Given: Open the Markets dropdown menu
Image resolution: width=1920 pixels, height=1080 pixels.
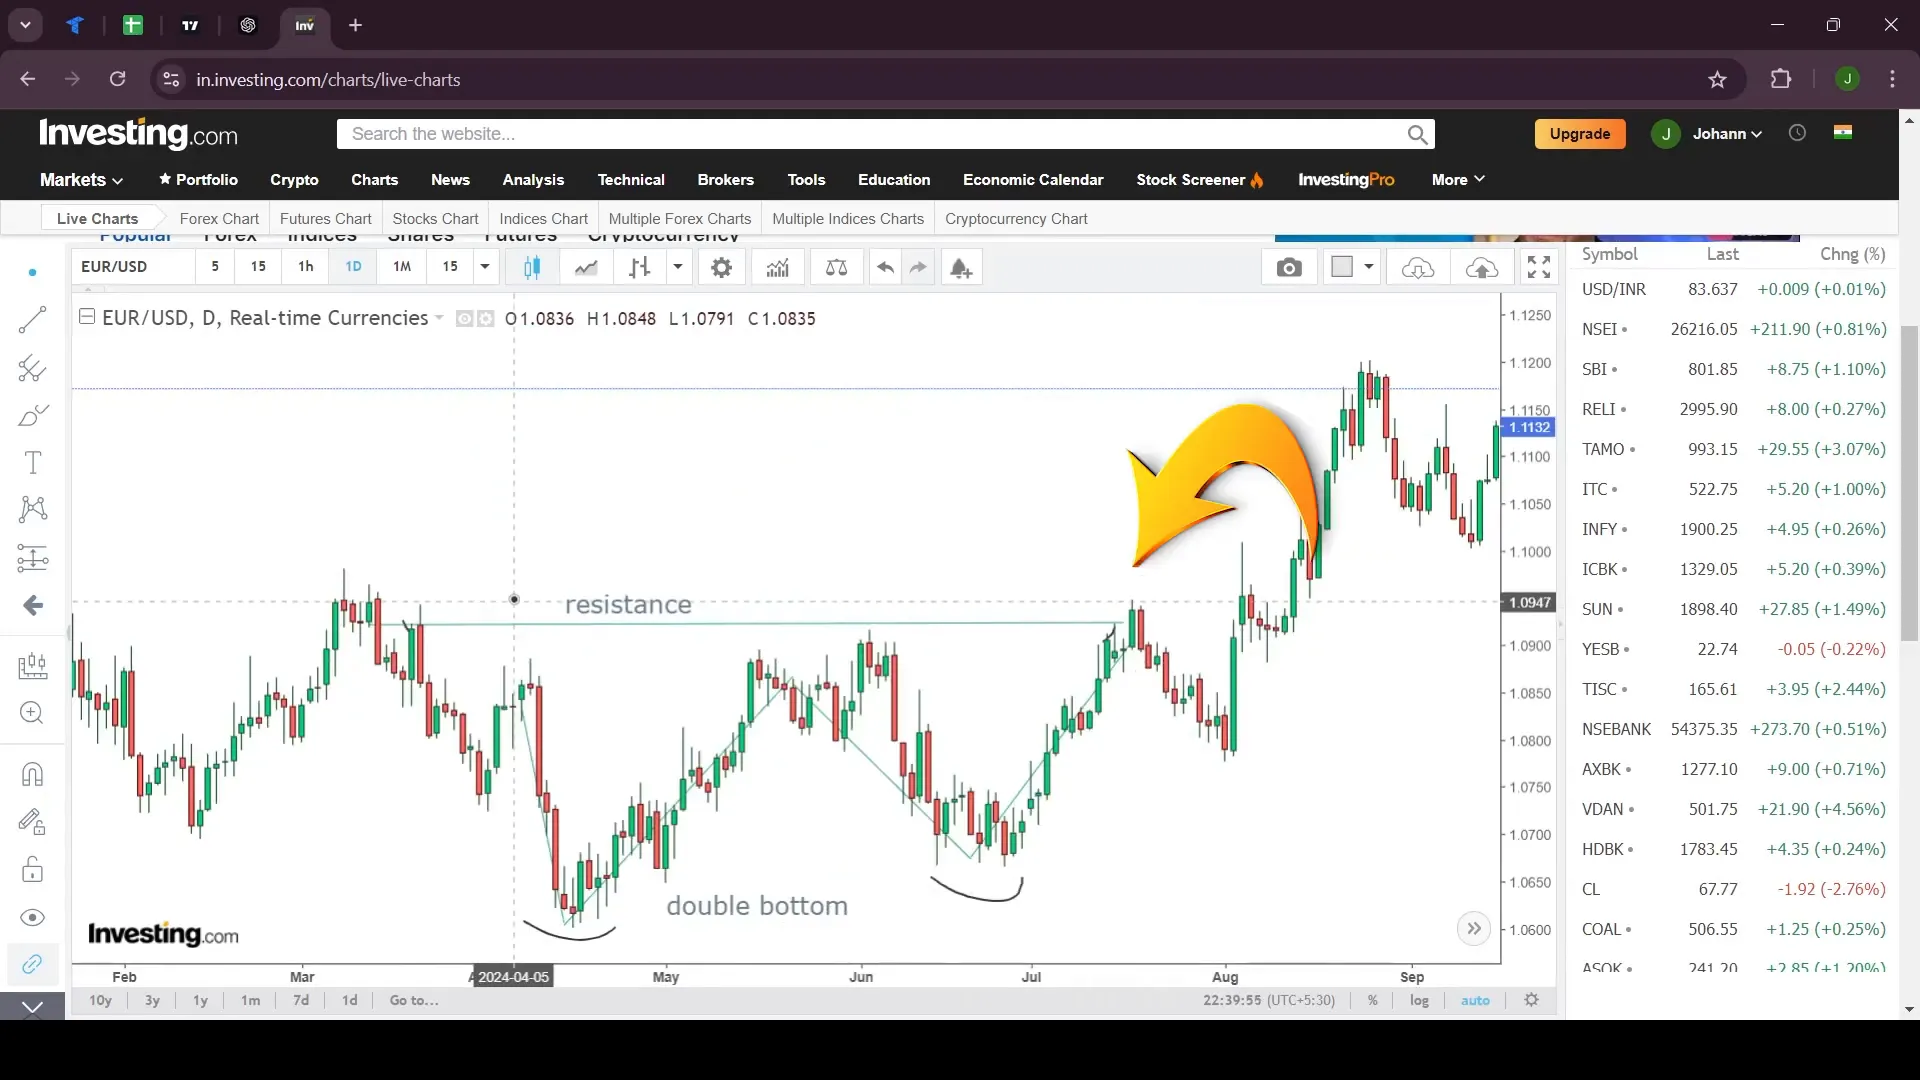Looking at the screenshot, I should point(81,180).
